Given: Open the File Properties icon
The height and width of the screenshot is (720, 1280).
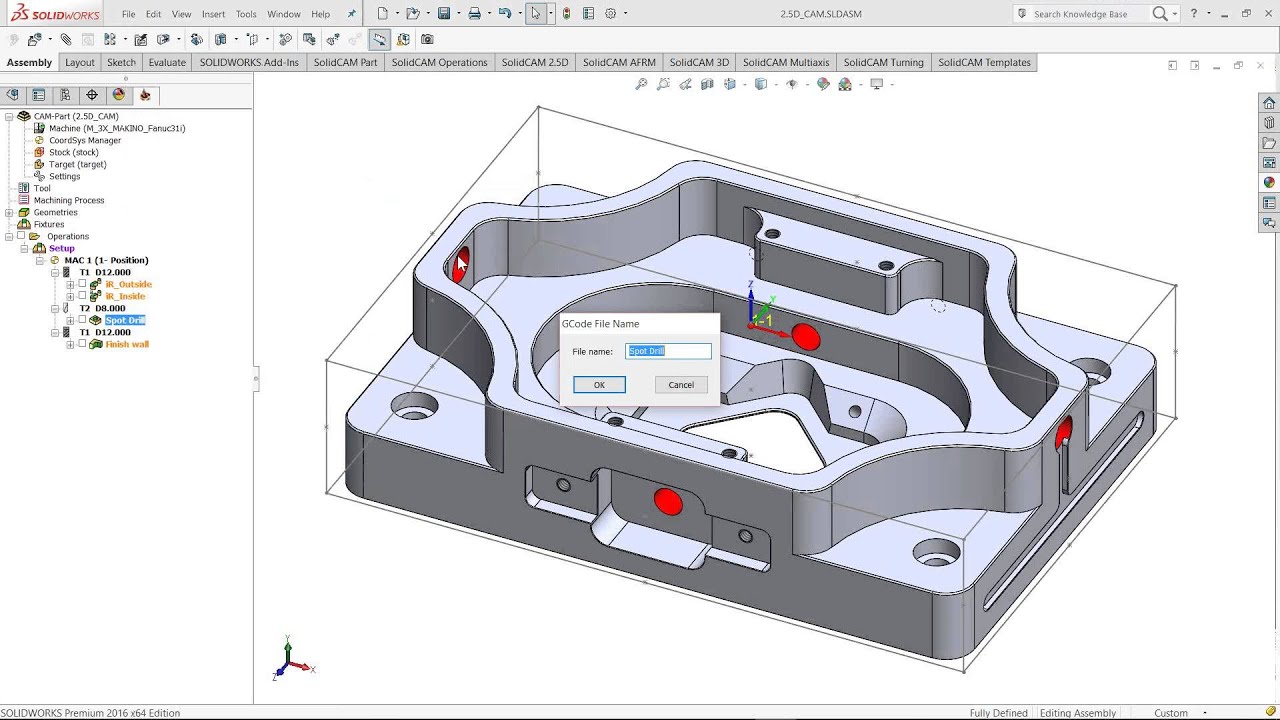Looking at the screenshot, I should [588, 14].
